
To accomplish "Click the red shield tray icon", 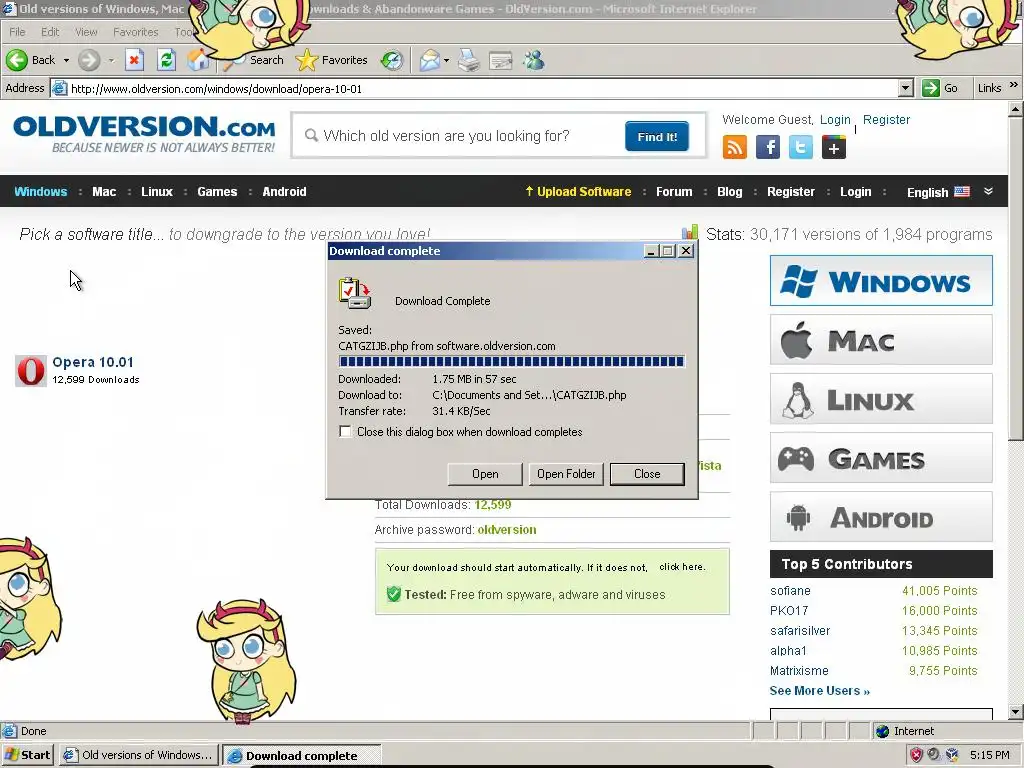I will tap(916, 755).
